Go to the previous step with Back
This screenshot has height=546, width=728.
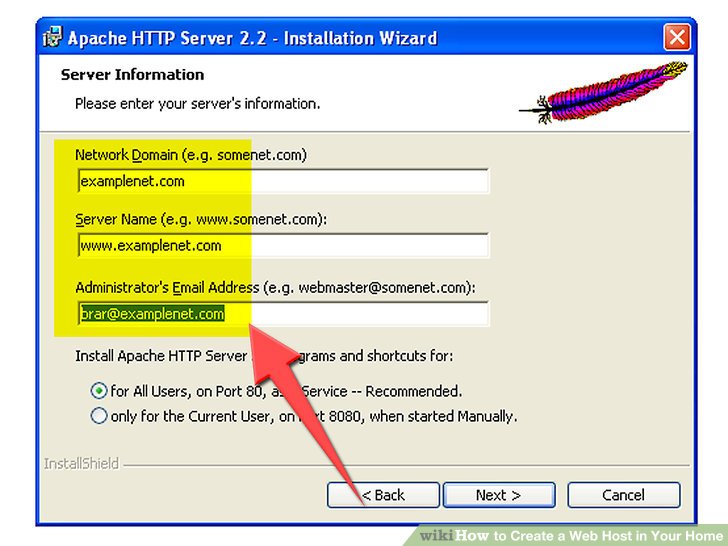pos(383,495)
